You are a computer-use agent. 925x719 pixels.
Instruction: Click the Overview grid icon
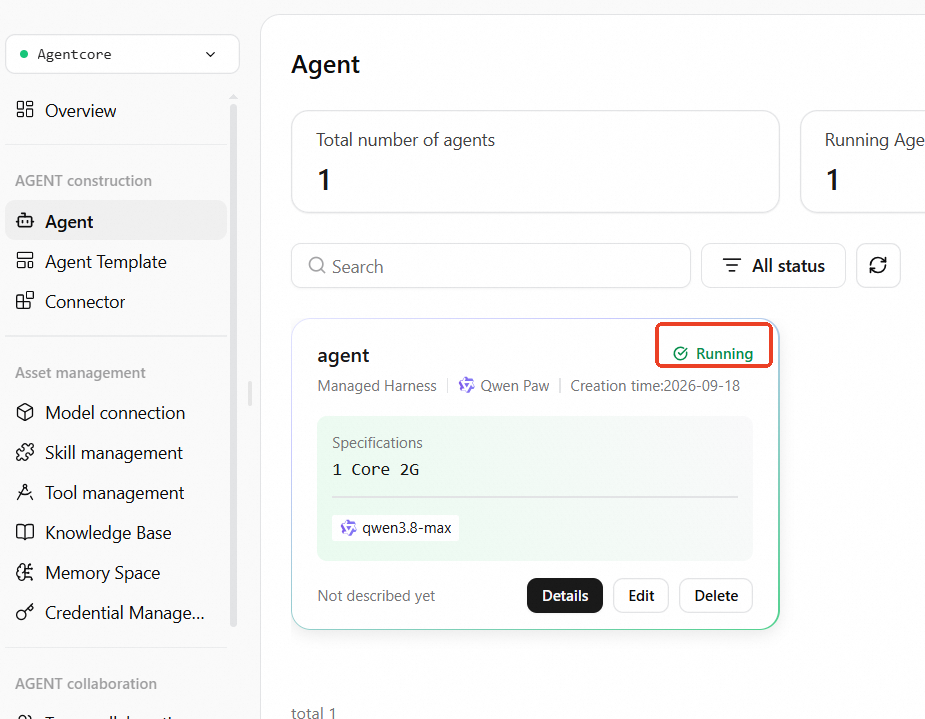coord(25,110)
